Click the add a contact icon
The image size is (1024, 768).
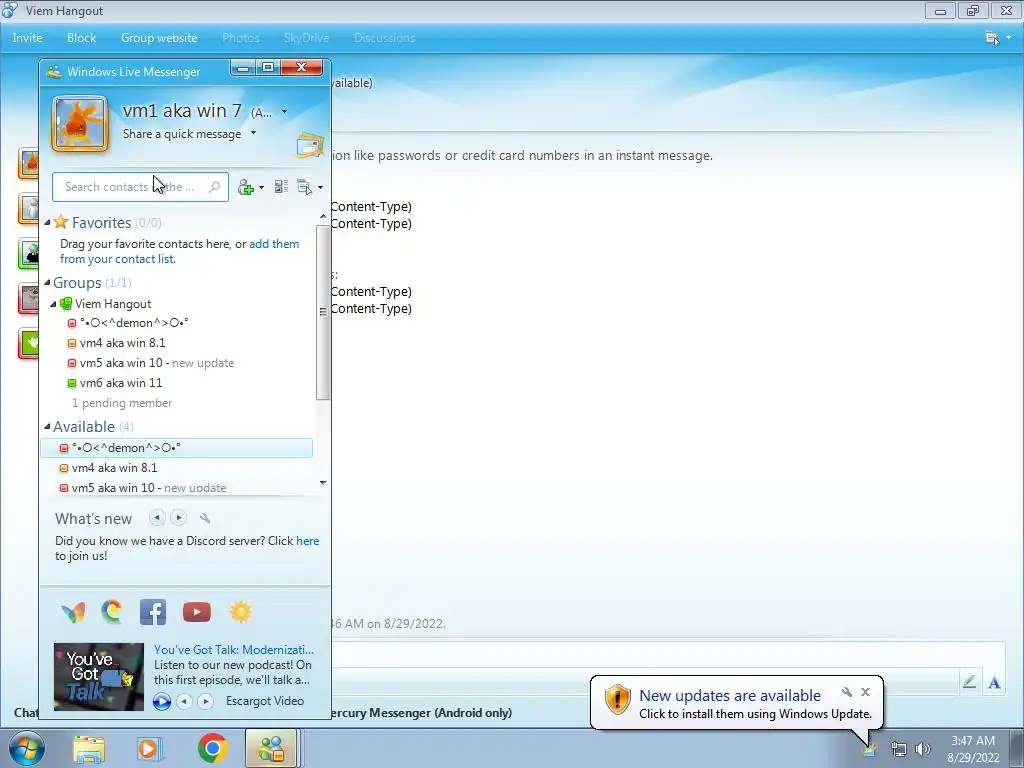pos(246,187)
